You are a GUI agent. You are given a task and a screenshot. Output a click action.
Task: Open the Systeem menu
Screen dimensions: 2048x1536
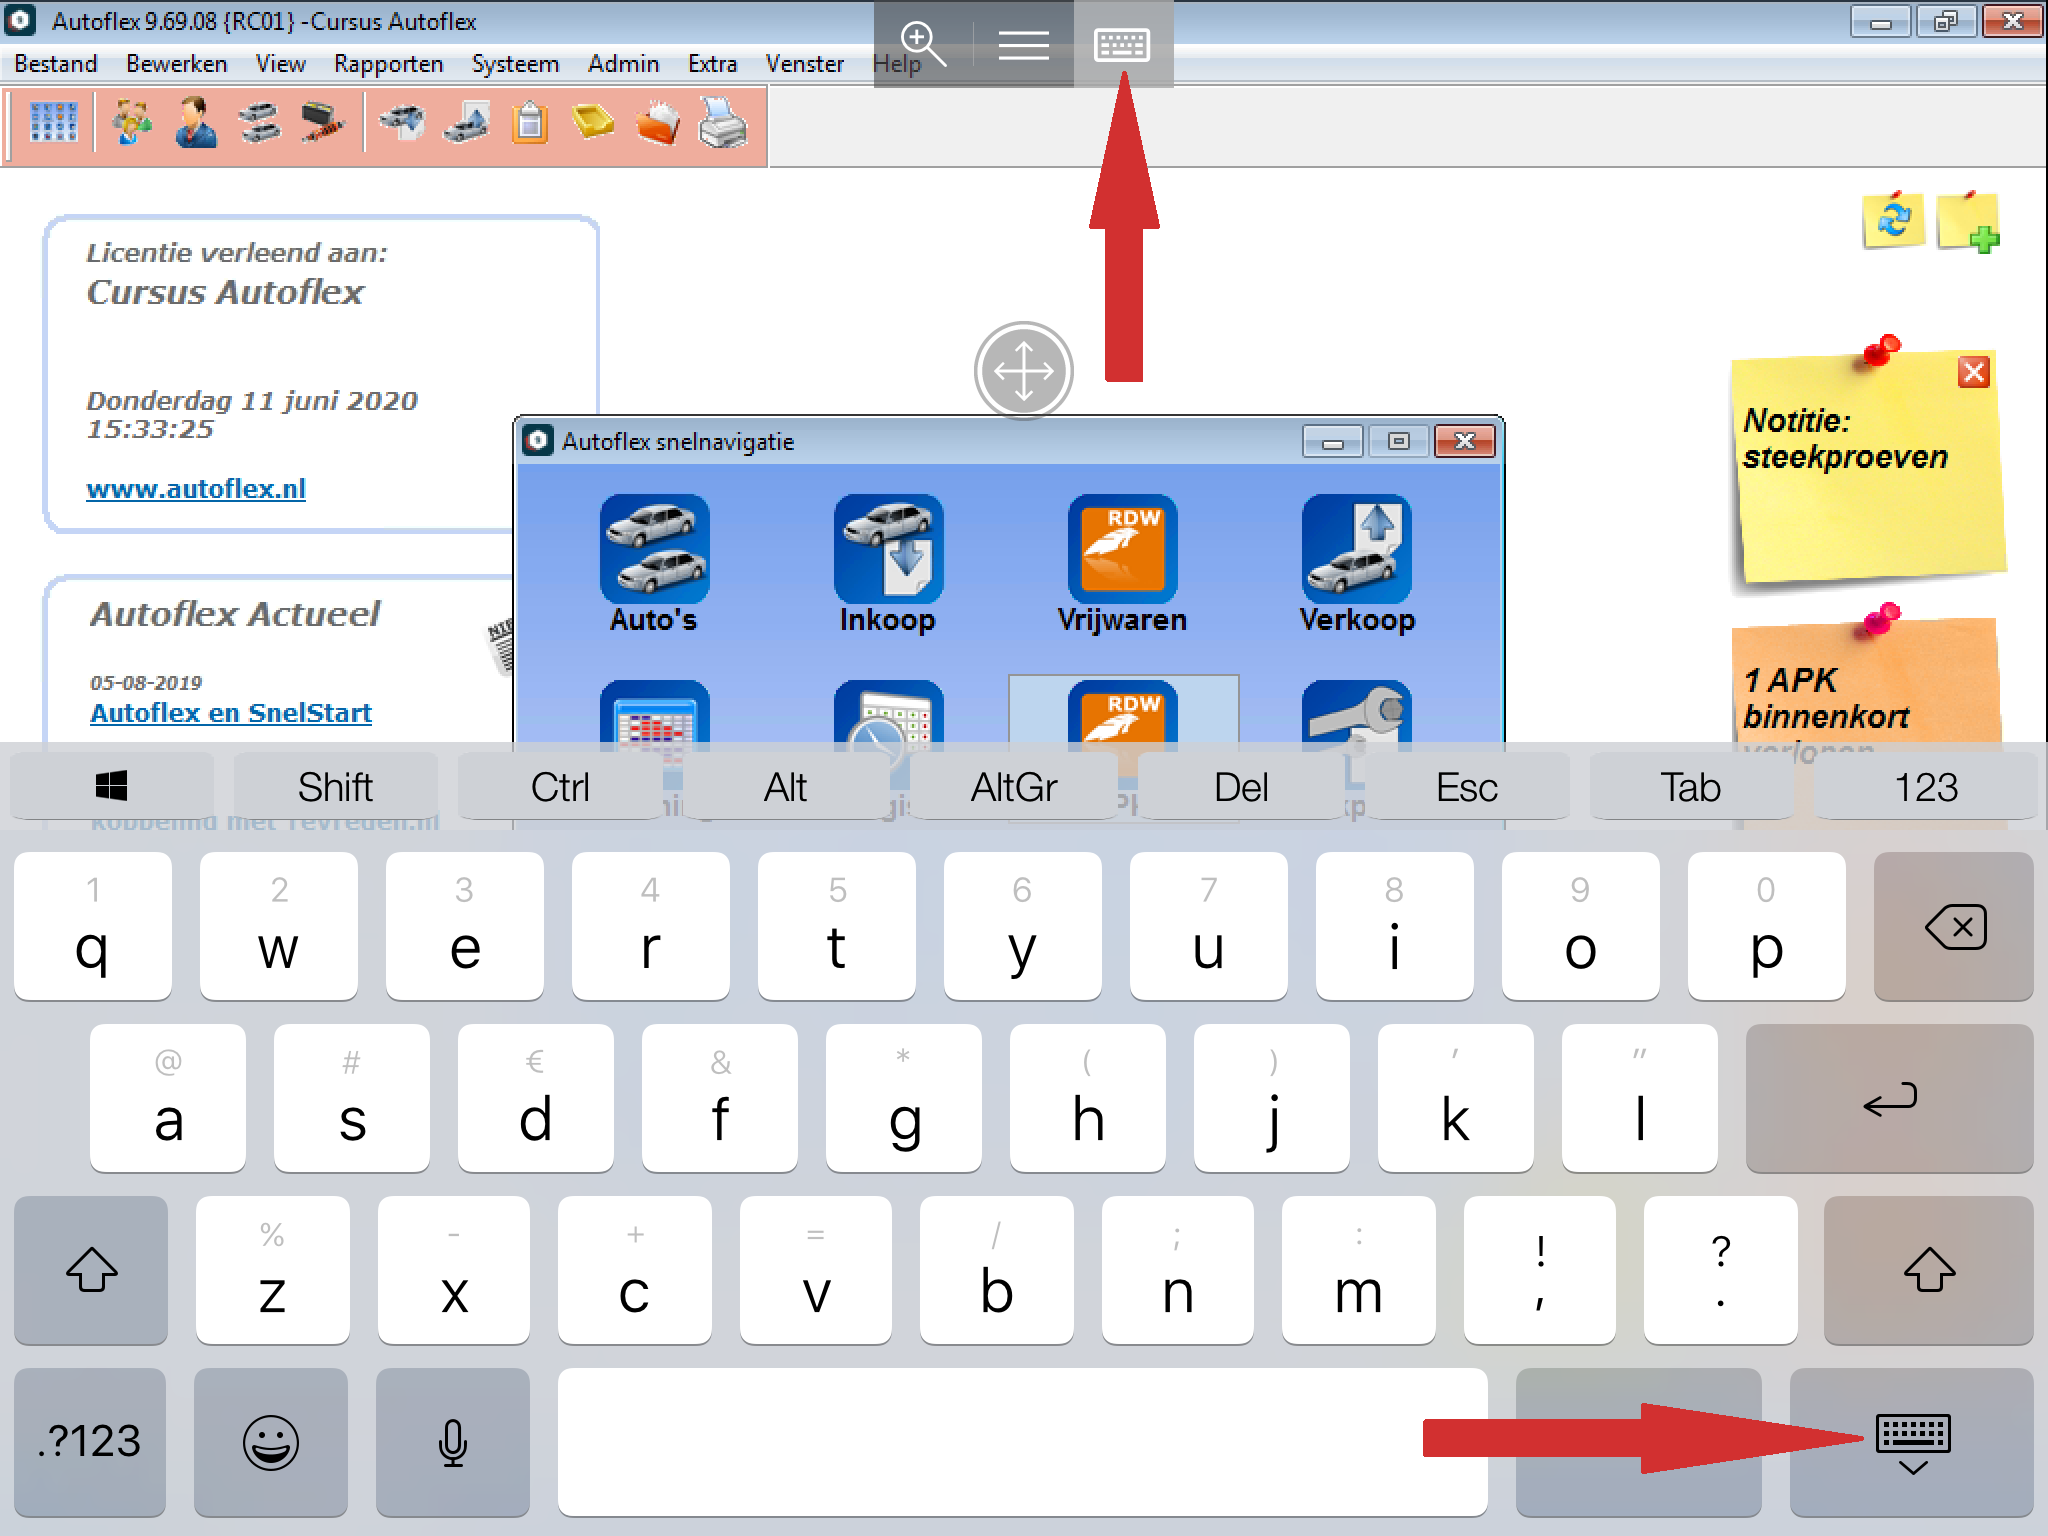click(516, 64)
